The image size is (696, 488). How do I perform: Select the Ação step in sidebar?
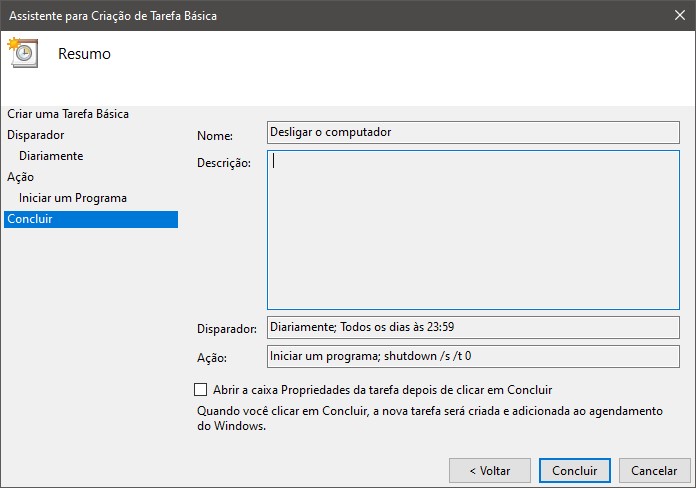coord(20,177)
